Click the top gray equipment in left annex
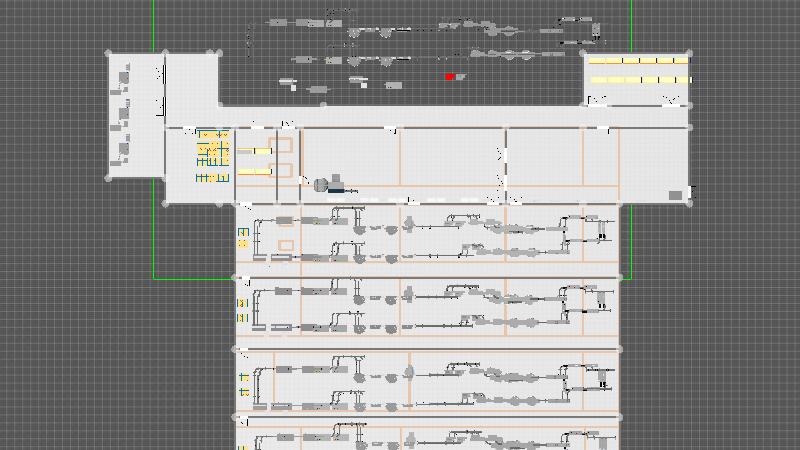The height and width of the screenshot is (450, 800). 124,76
